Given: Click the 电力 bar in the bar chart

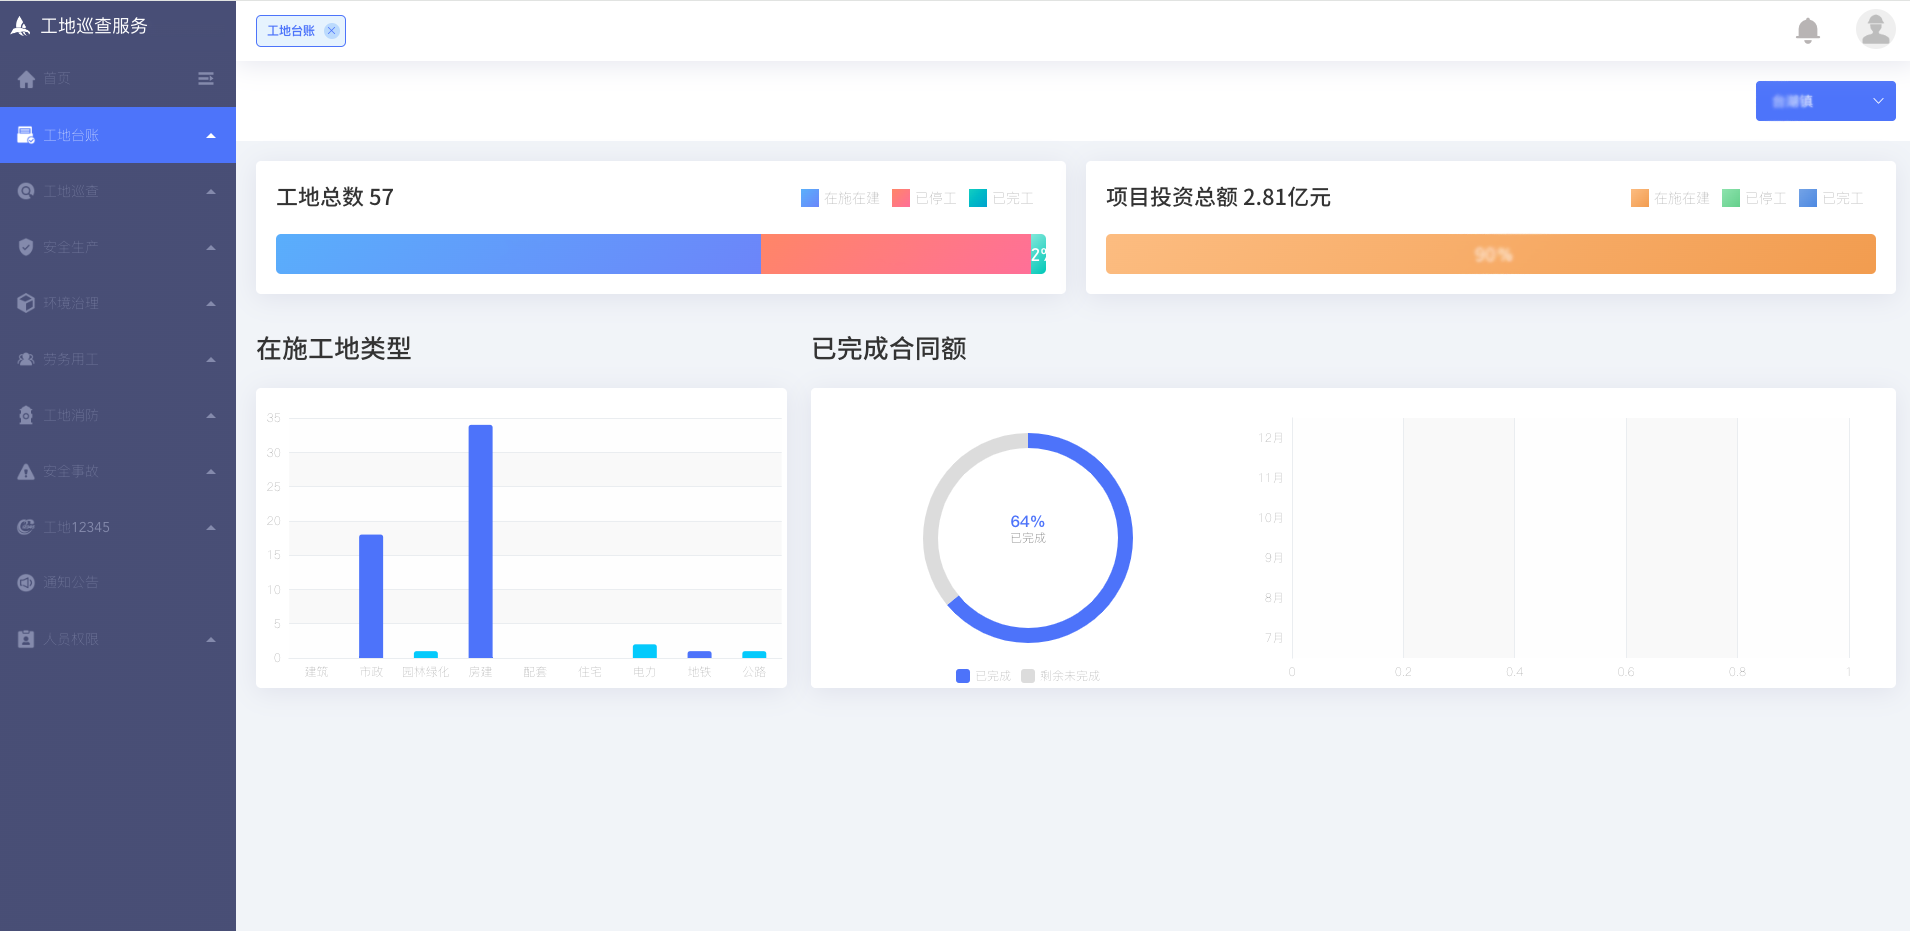Looking at the screenshot, I should pos(645,651).
